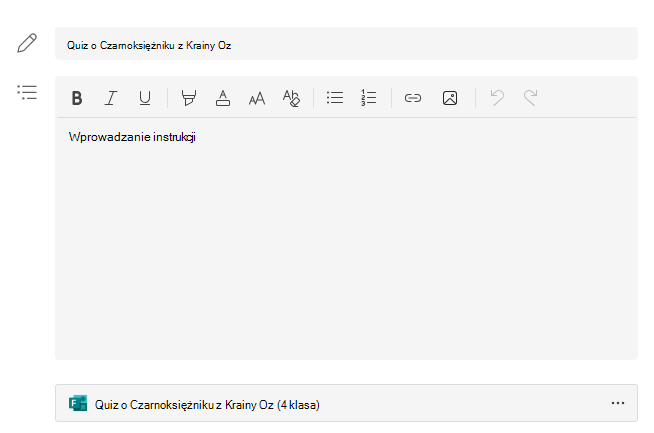This screenshot has height=433, width=654.
Task: Toggle Underline formatting
Action: point(145,98)
